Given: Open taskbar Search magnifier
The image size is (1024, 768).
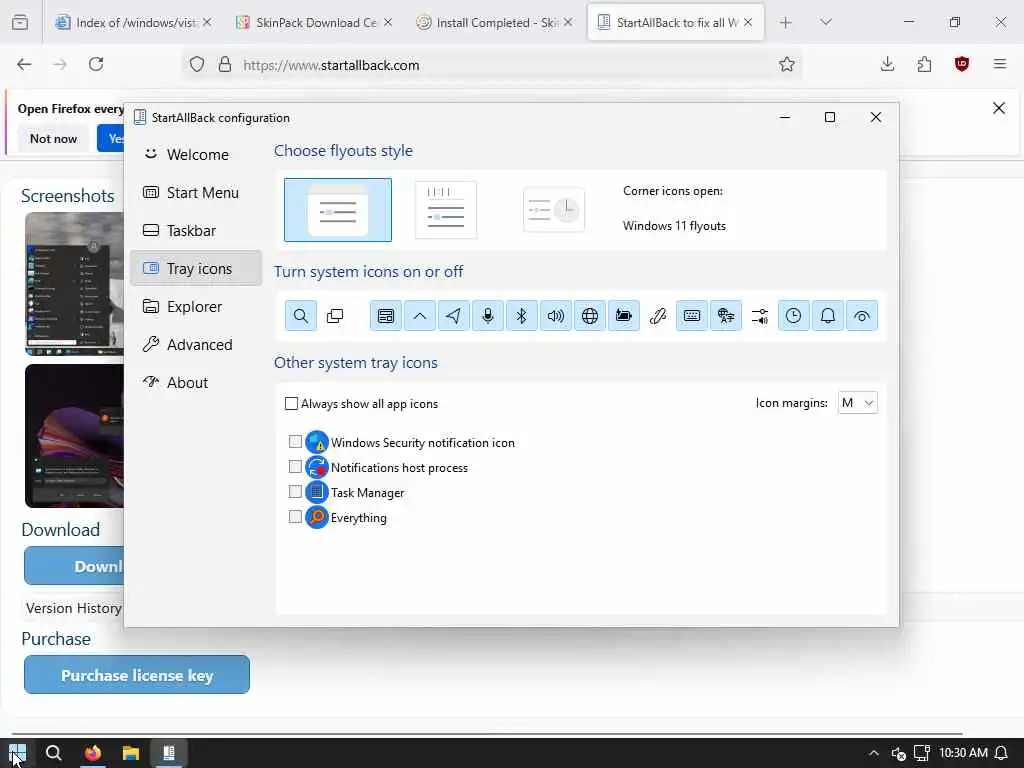Looking at the screenshot, I should pos(54,753).
